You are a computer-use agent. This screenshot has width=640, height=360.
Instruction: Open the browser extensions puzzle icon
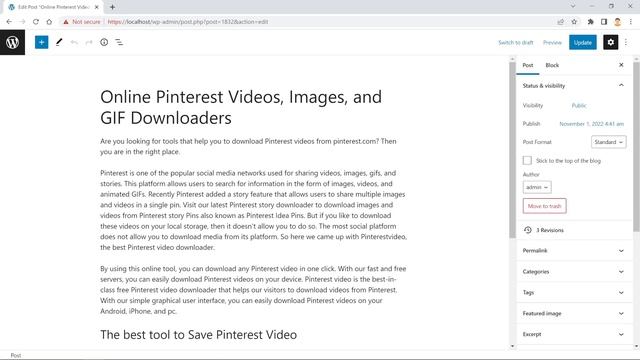(590, 22)
